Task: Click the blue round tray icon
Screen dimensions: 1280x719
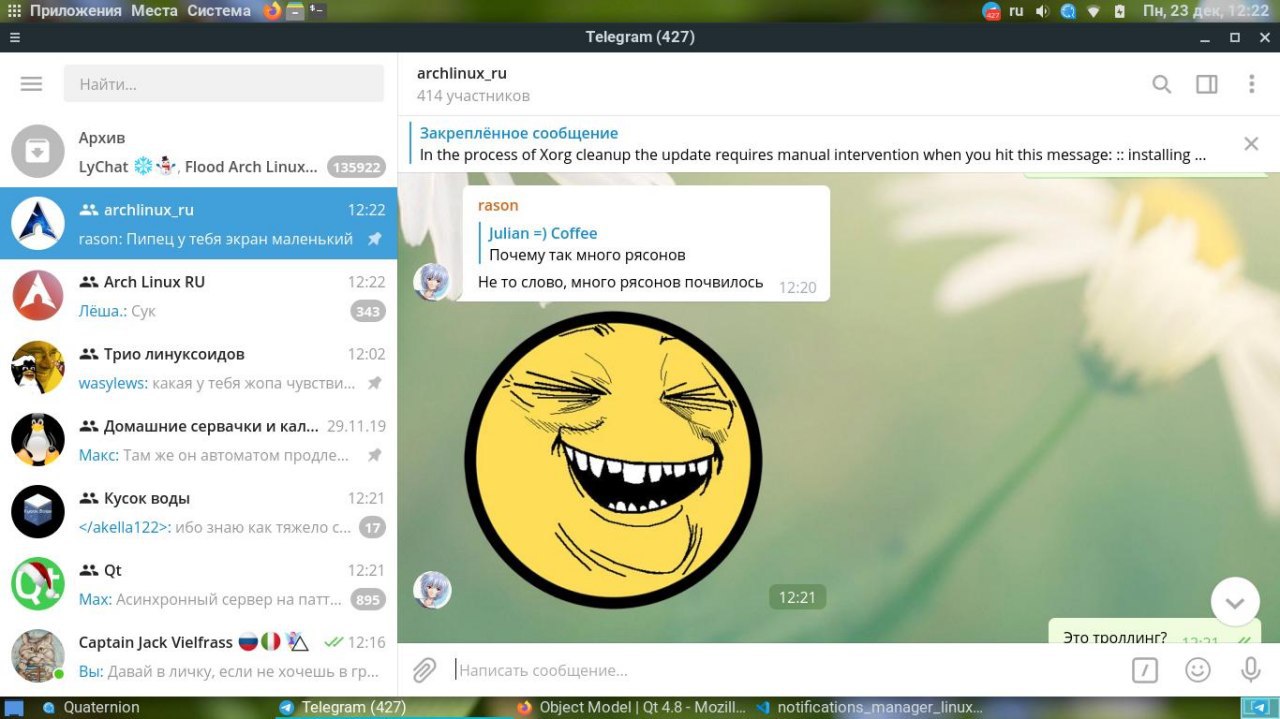Action: click(1068, 11)
